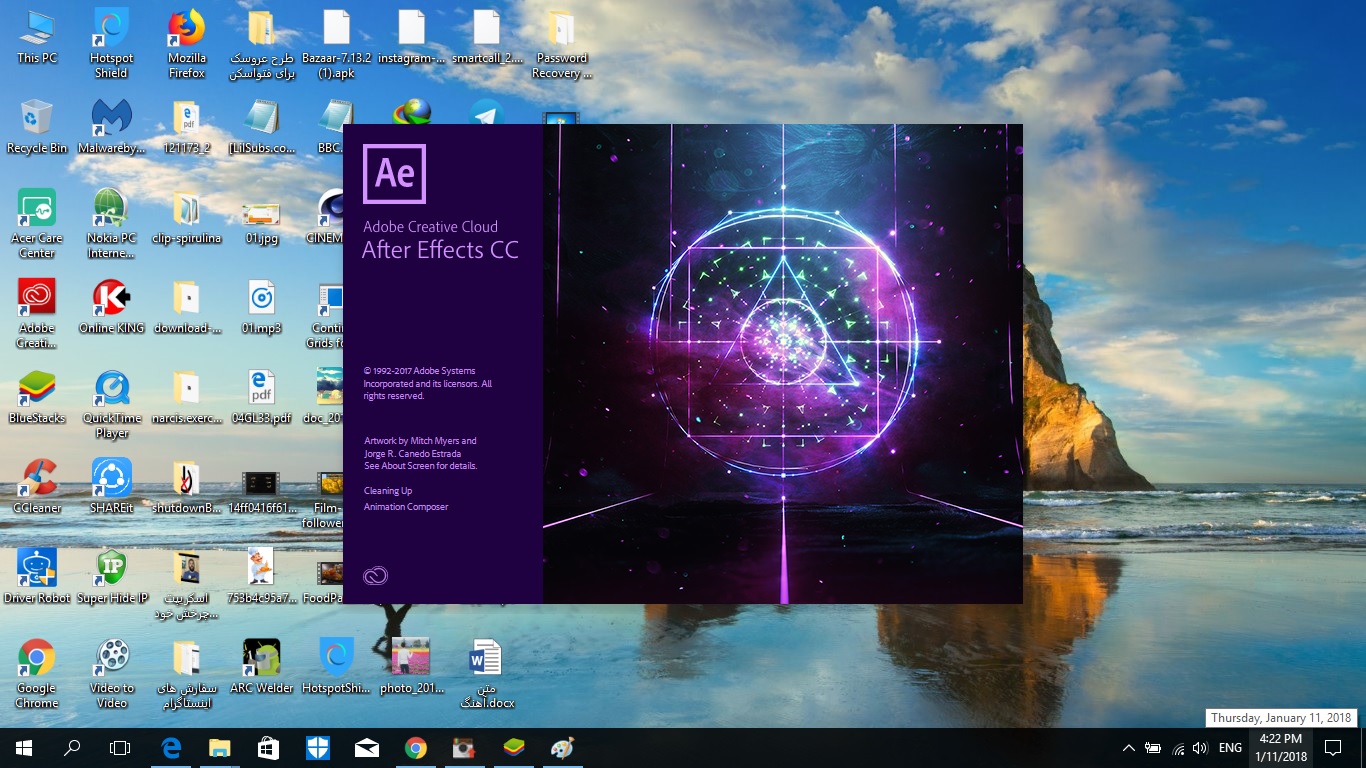Image resolution: width=1366 pixels, height=768 pixels.
Task: Select the Malwarebytes desktop shortcut
Action: (x=111, y=127)
